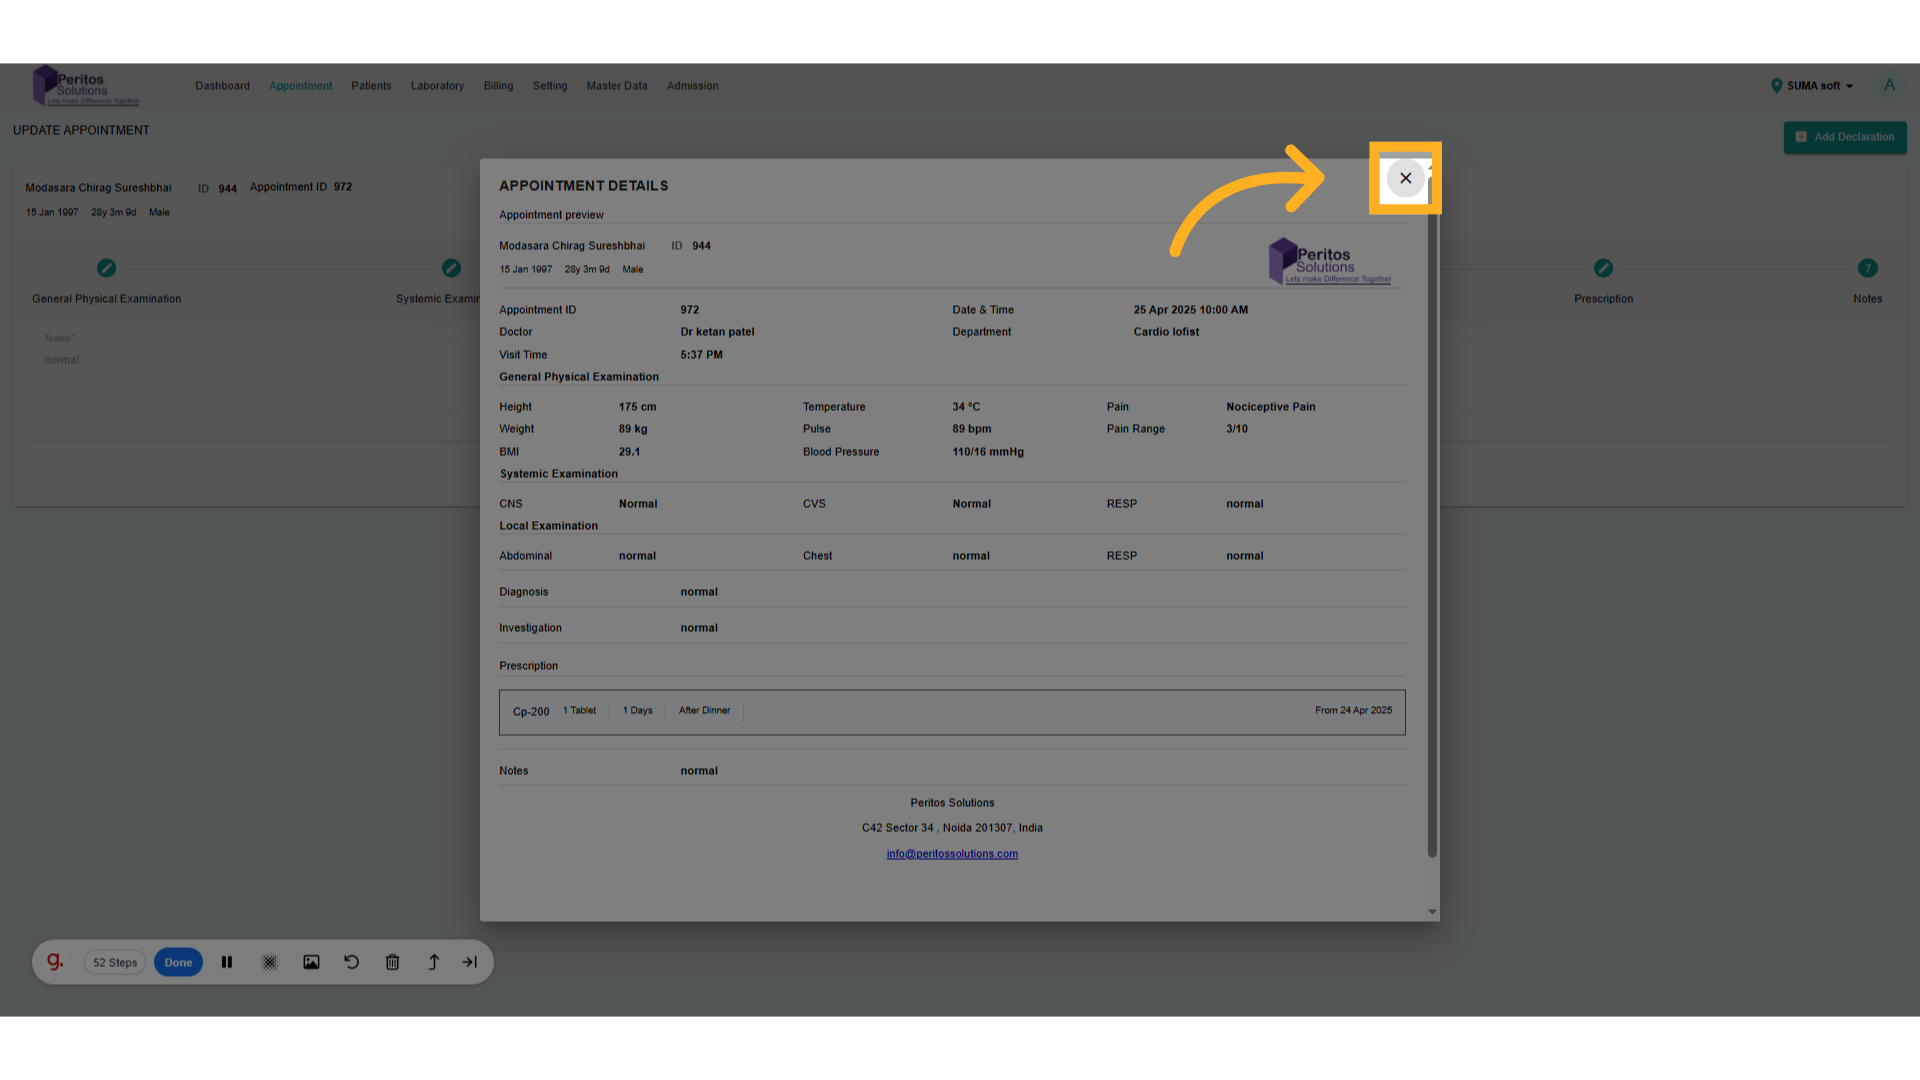Open the Patients menu item
The width and height of the screenshot is (1920, 1080).
(x=371, y=86)
